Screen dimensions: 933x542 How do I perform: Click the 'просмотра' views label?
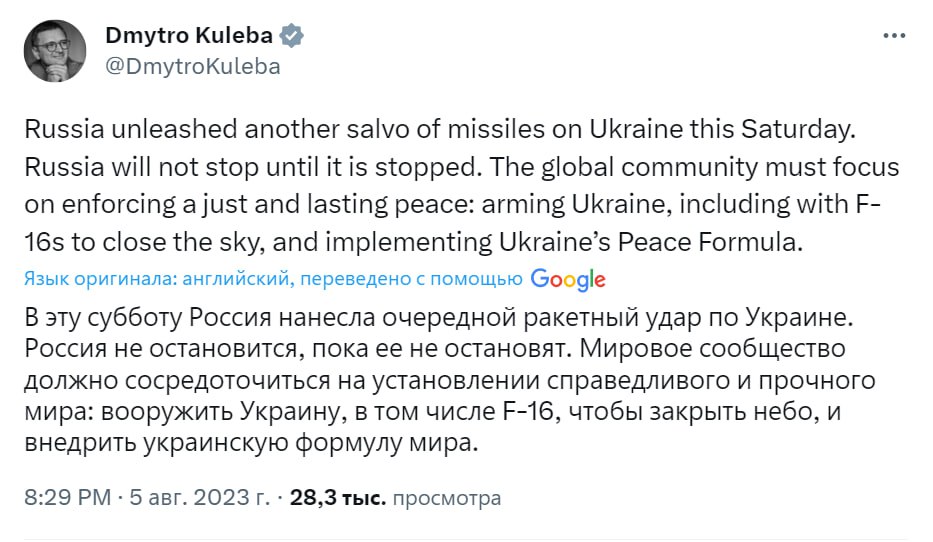pyautogui.click(x=447, y=497)
